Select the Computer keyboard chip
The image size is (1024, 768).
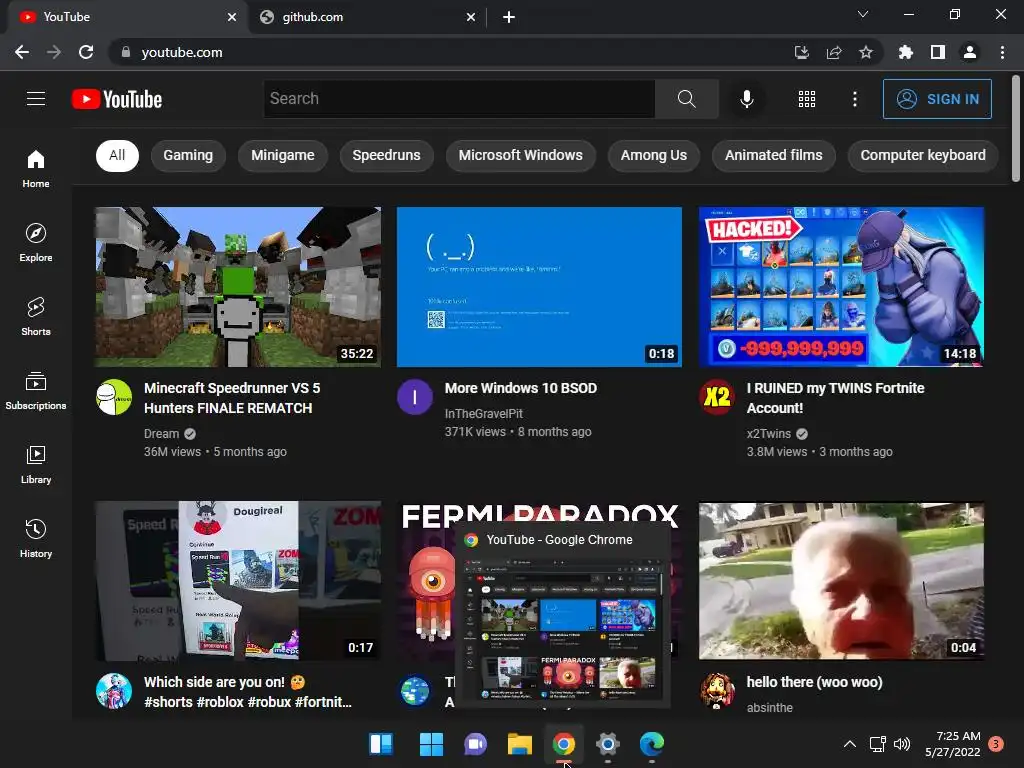coord(923,155)
